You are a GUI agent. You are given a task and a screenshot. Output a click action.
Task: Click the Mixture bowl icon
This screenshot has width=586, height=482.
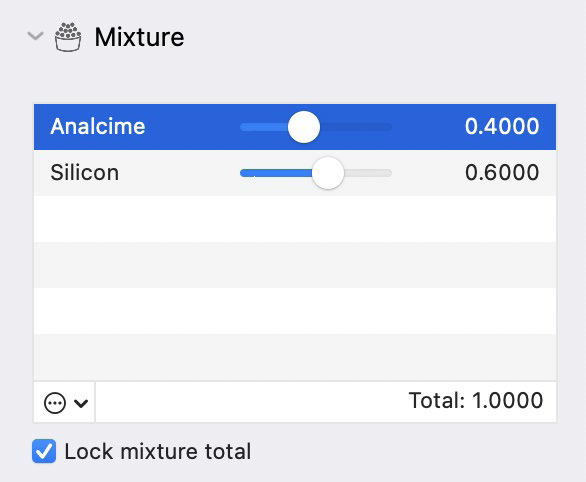[68, 37]
